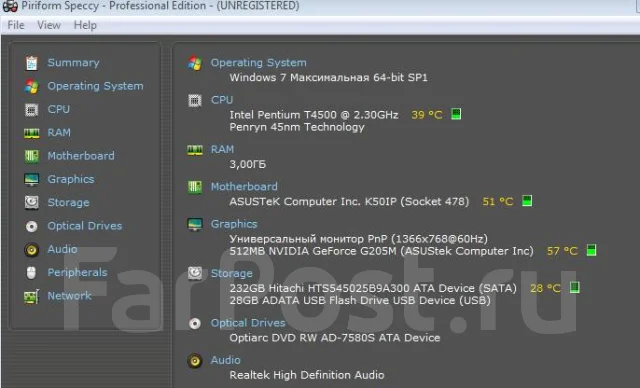Show the Graphics section from sidebar
This screenshot has width=640, height=388.
(71, 179)
